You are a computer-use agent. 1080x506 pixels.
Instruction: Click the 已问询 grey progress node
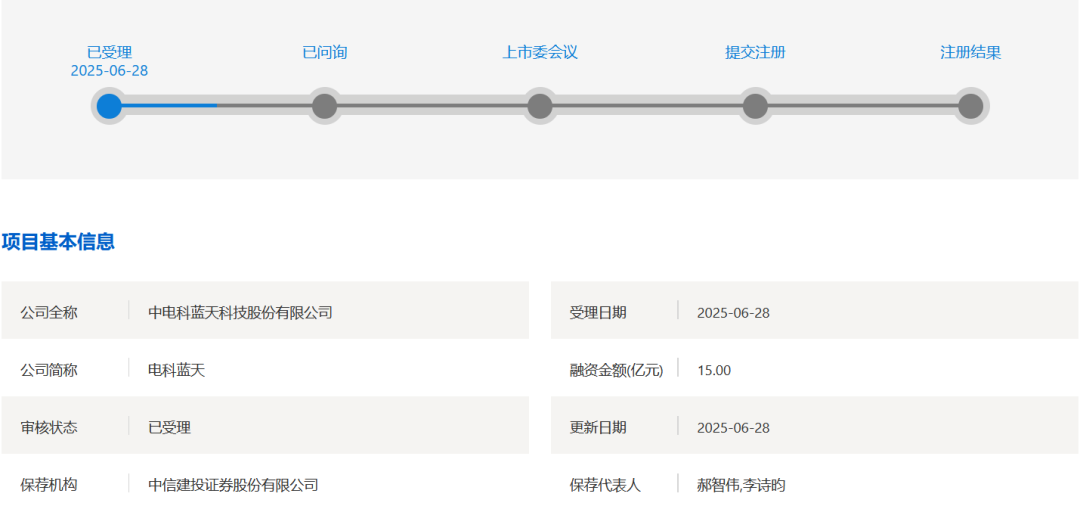[x=324, y=106]
